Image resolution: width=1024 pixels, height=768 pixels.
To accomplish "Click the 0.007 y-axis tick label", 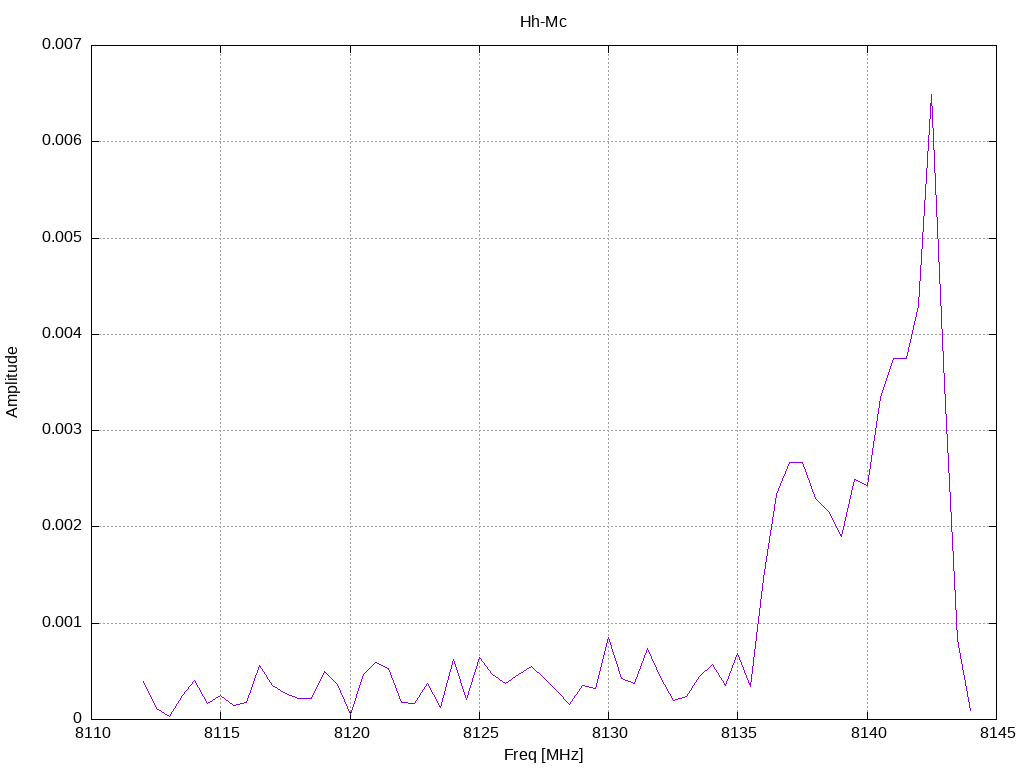I will tap(62, 44).
